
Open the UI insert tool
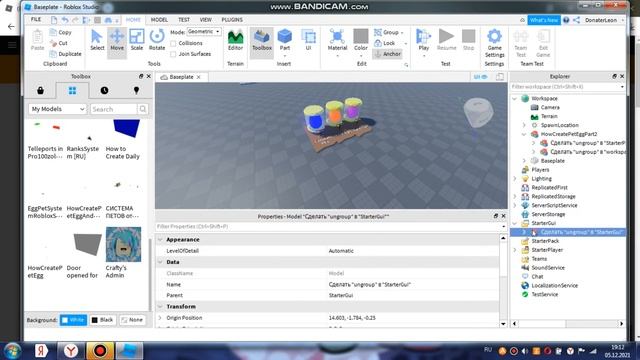[x=308, y=40]
